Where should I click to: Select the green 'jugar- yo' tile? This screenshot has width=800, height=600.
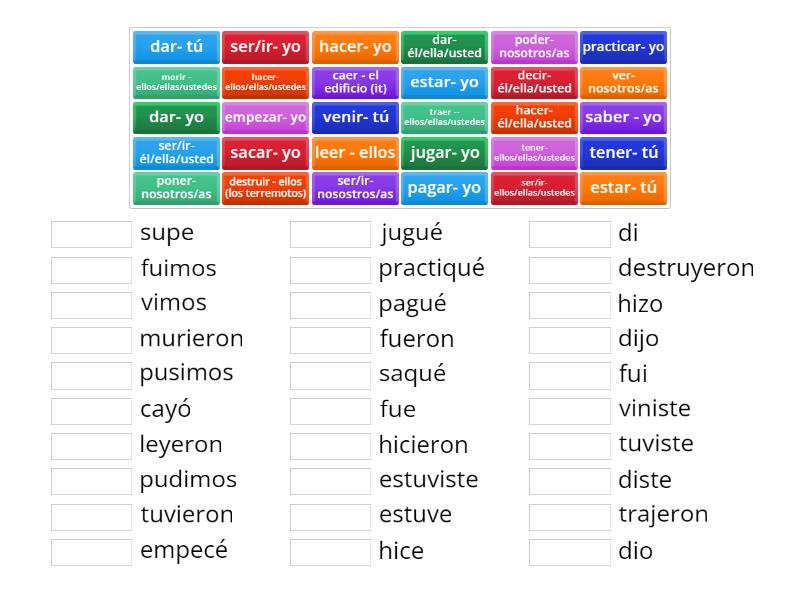[x=444, y=153]
